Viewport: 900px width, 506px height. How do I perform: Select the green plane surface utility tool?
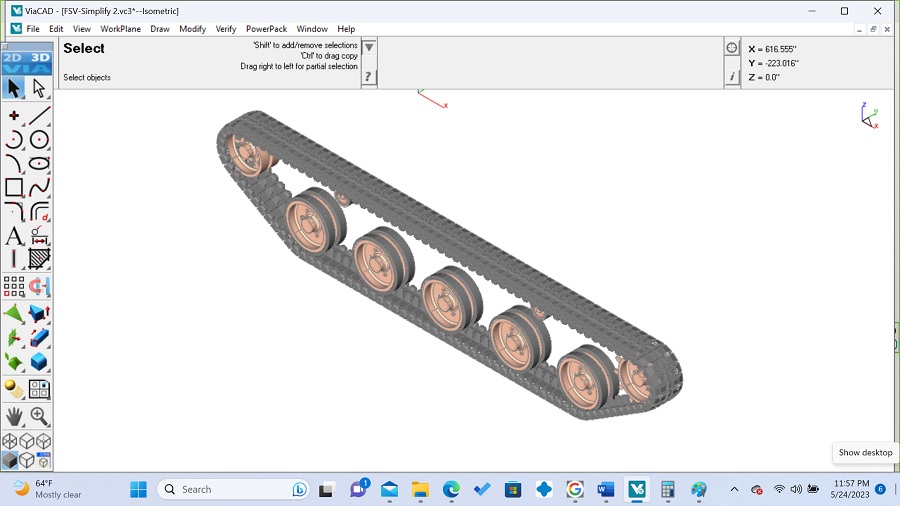pyautogui.click(x=14, y=337)
